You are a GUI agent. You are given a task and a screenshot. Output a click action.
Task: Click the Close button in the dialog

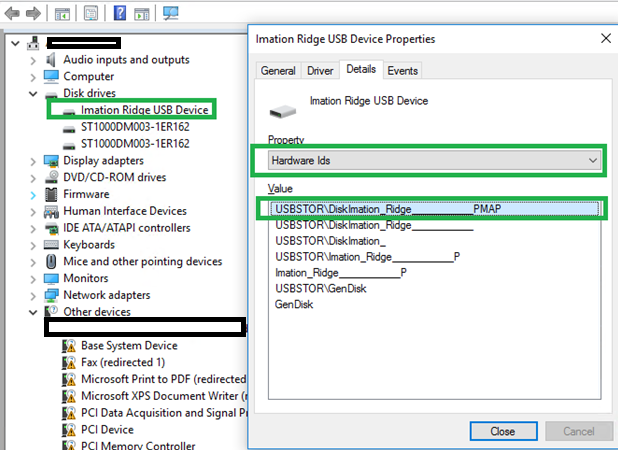click(x=503, y=431)
